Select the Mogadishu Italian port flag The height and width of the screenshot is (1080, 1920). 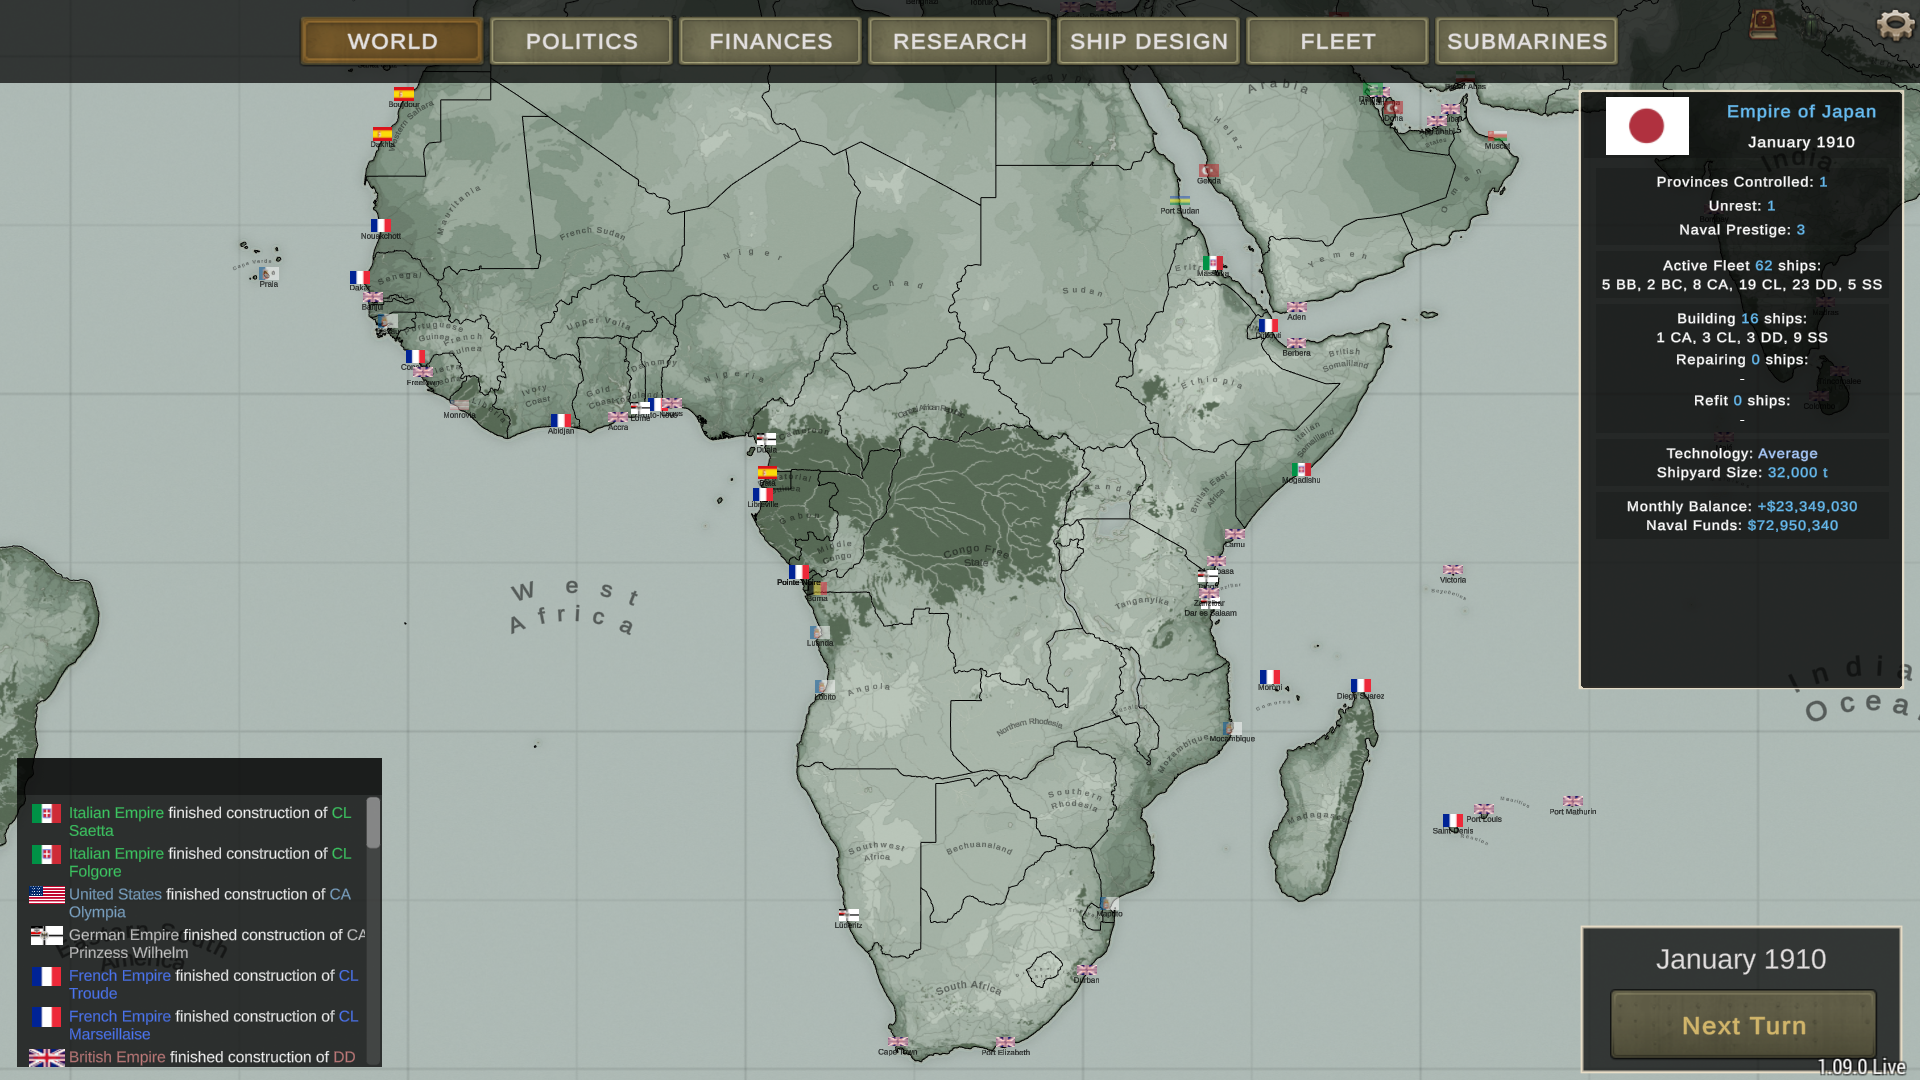click(x=1301, y=470)
